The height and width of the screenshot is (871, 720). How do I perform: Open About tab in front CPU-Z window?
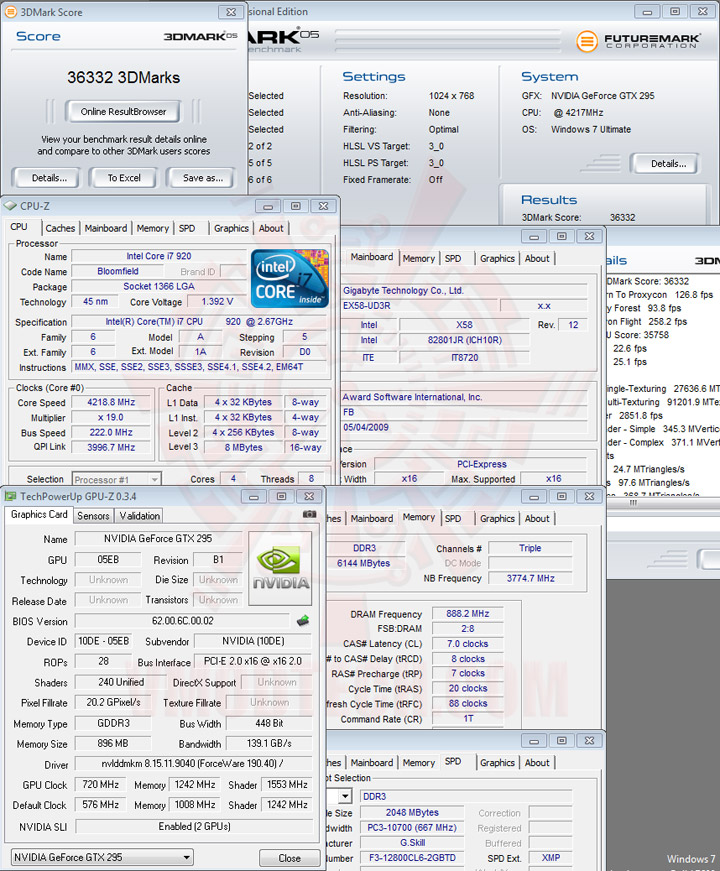271,228
